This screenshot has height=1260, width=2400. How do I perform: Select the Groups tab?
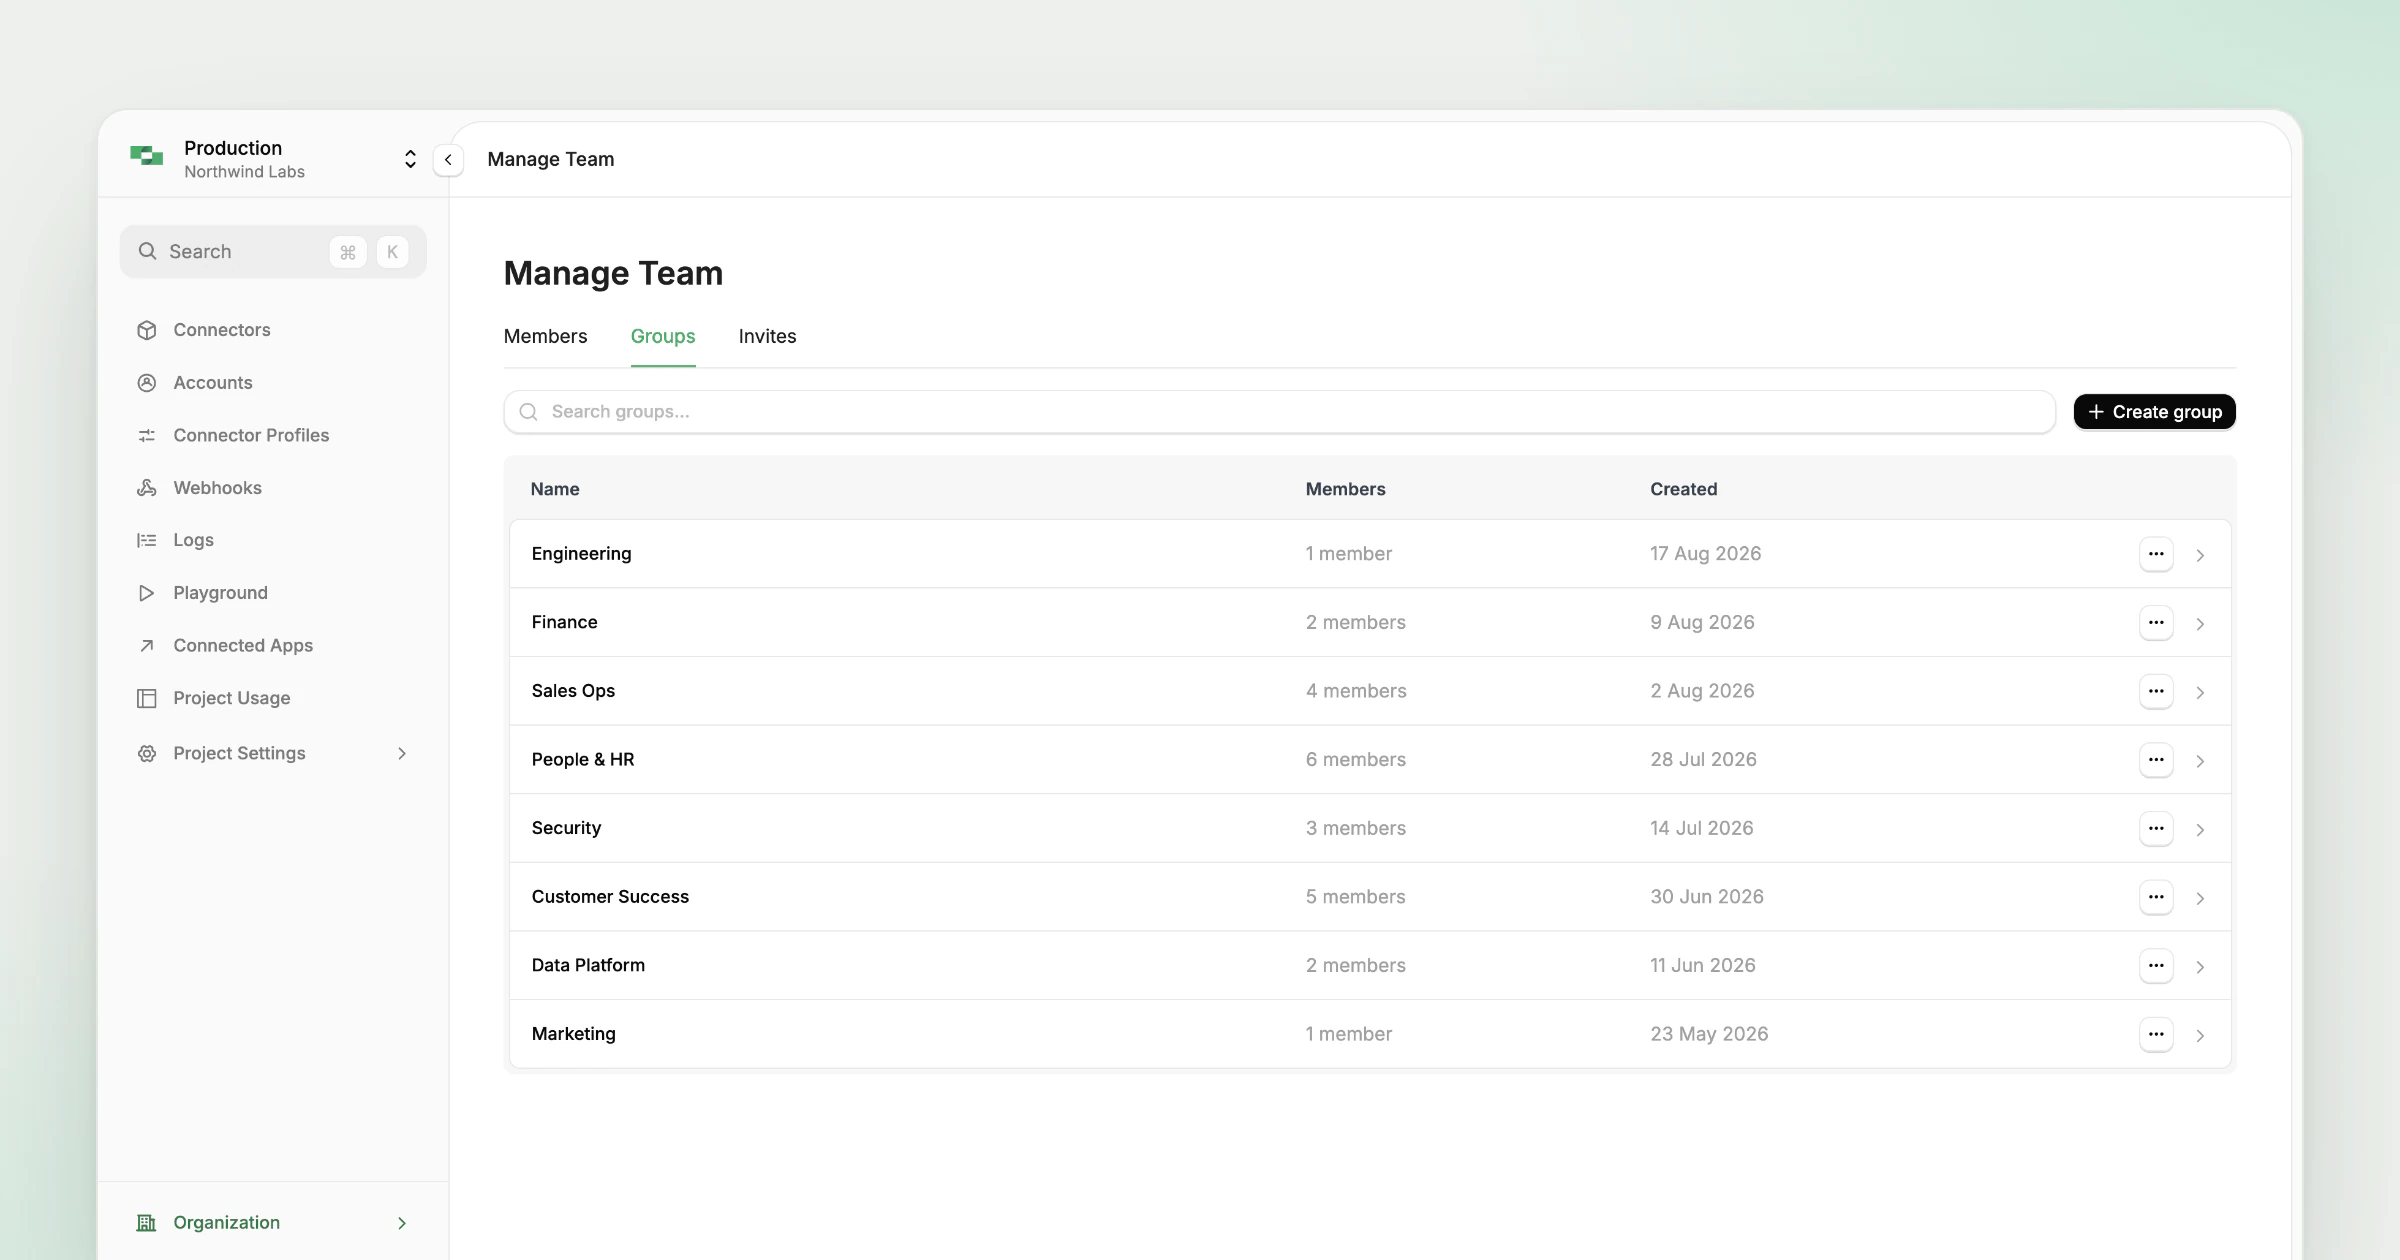663,336
